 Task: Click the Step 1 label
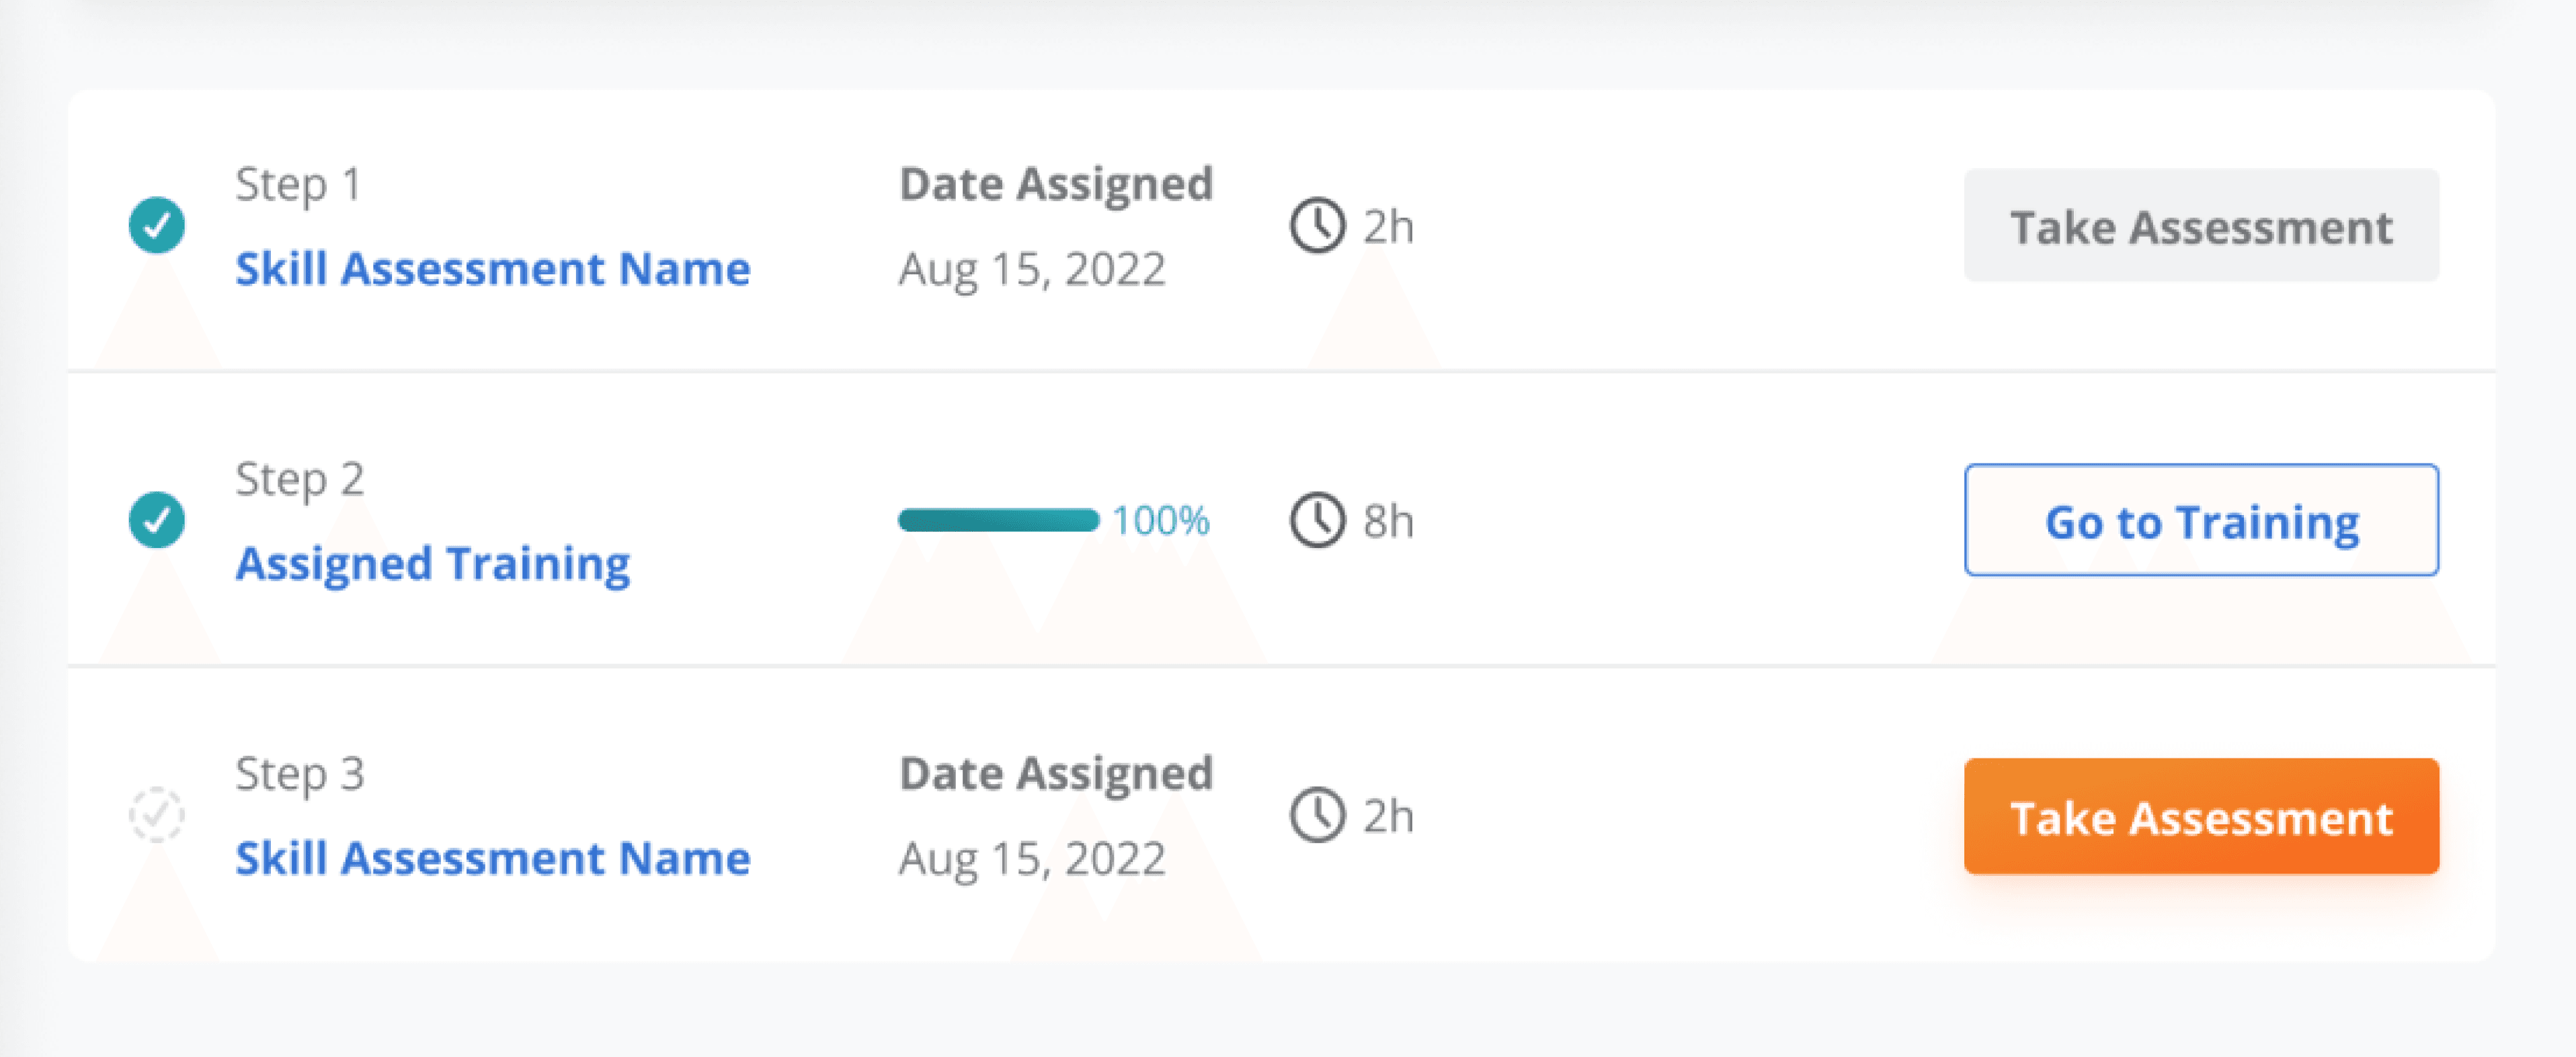pos(298,185)
